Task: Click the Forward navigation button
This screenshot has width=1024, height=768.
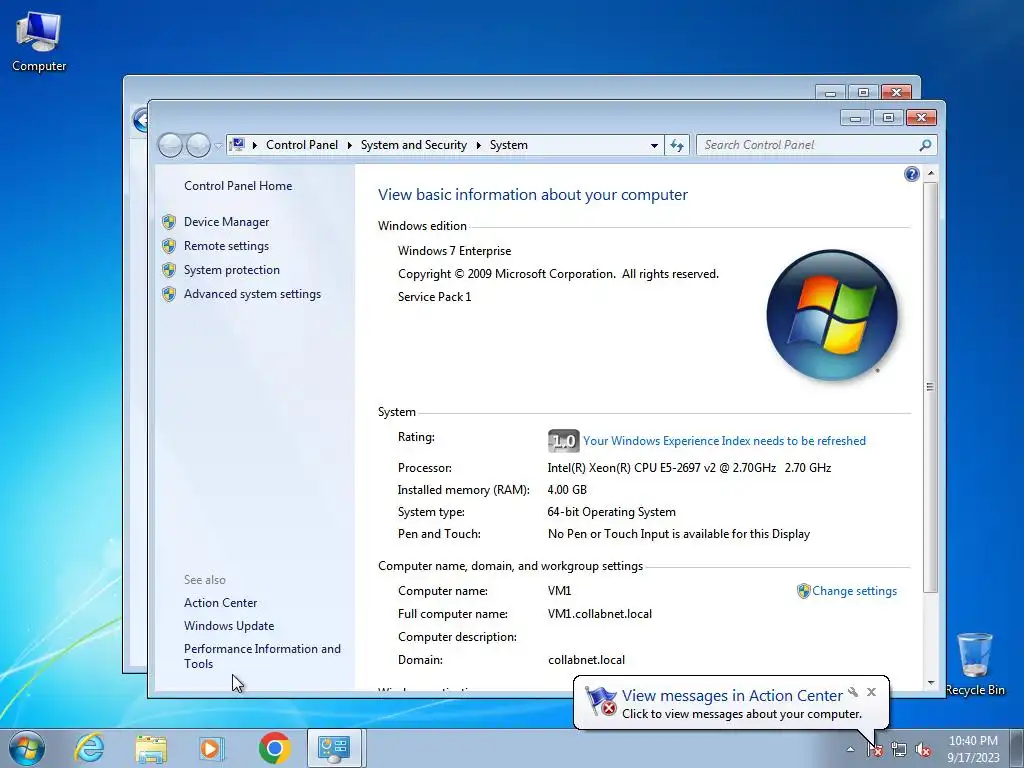Action: point(198,145)
